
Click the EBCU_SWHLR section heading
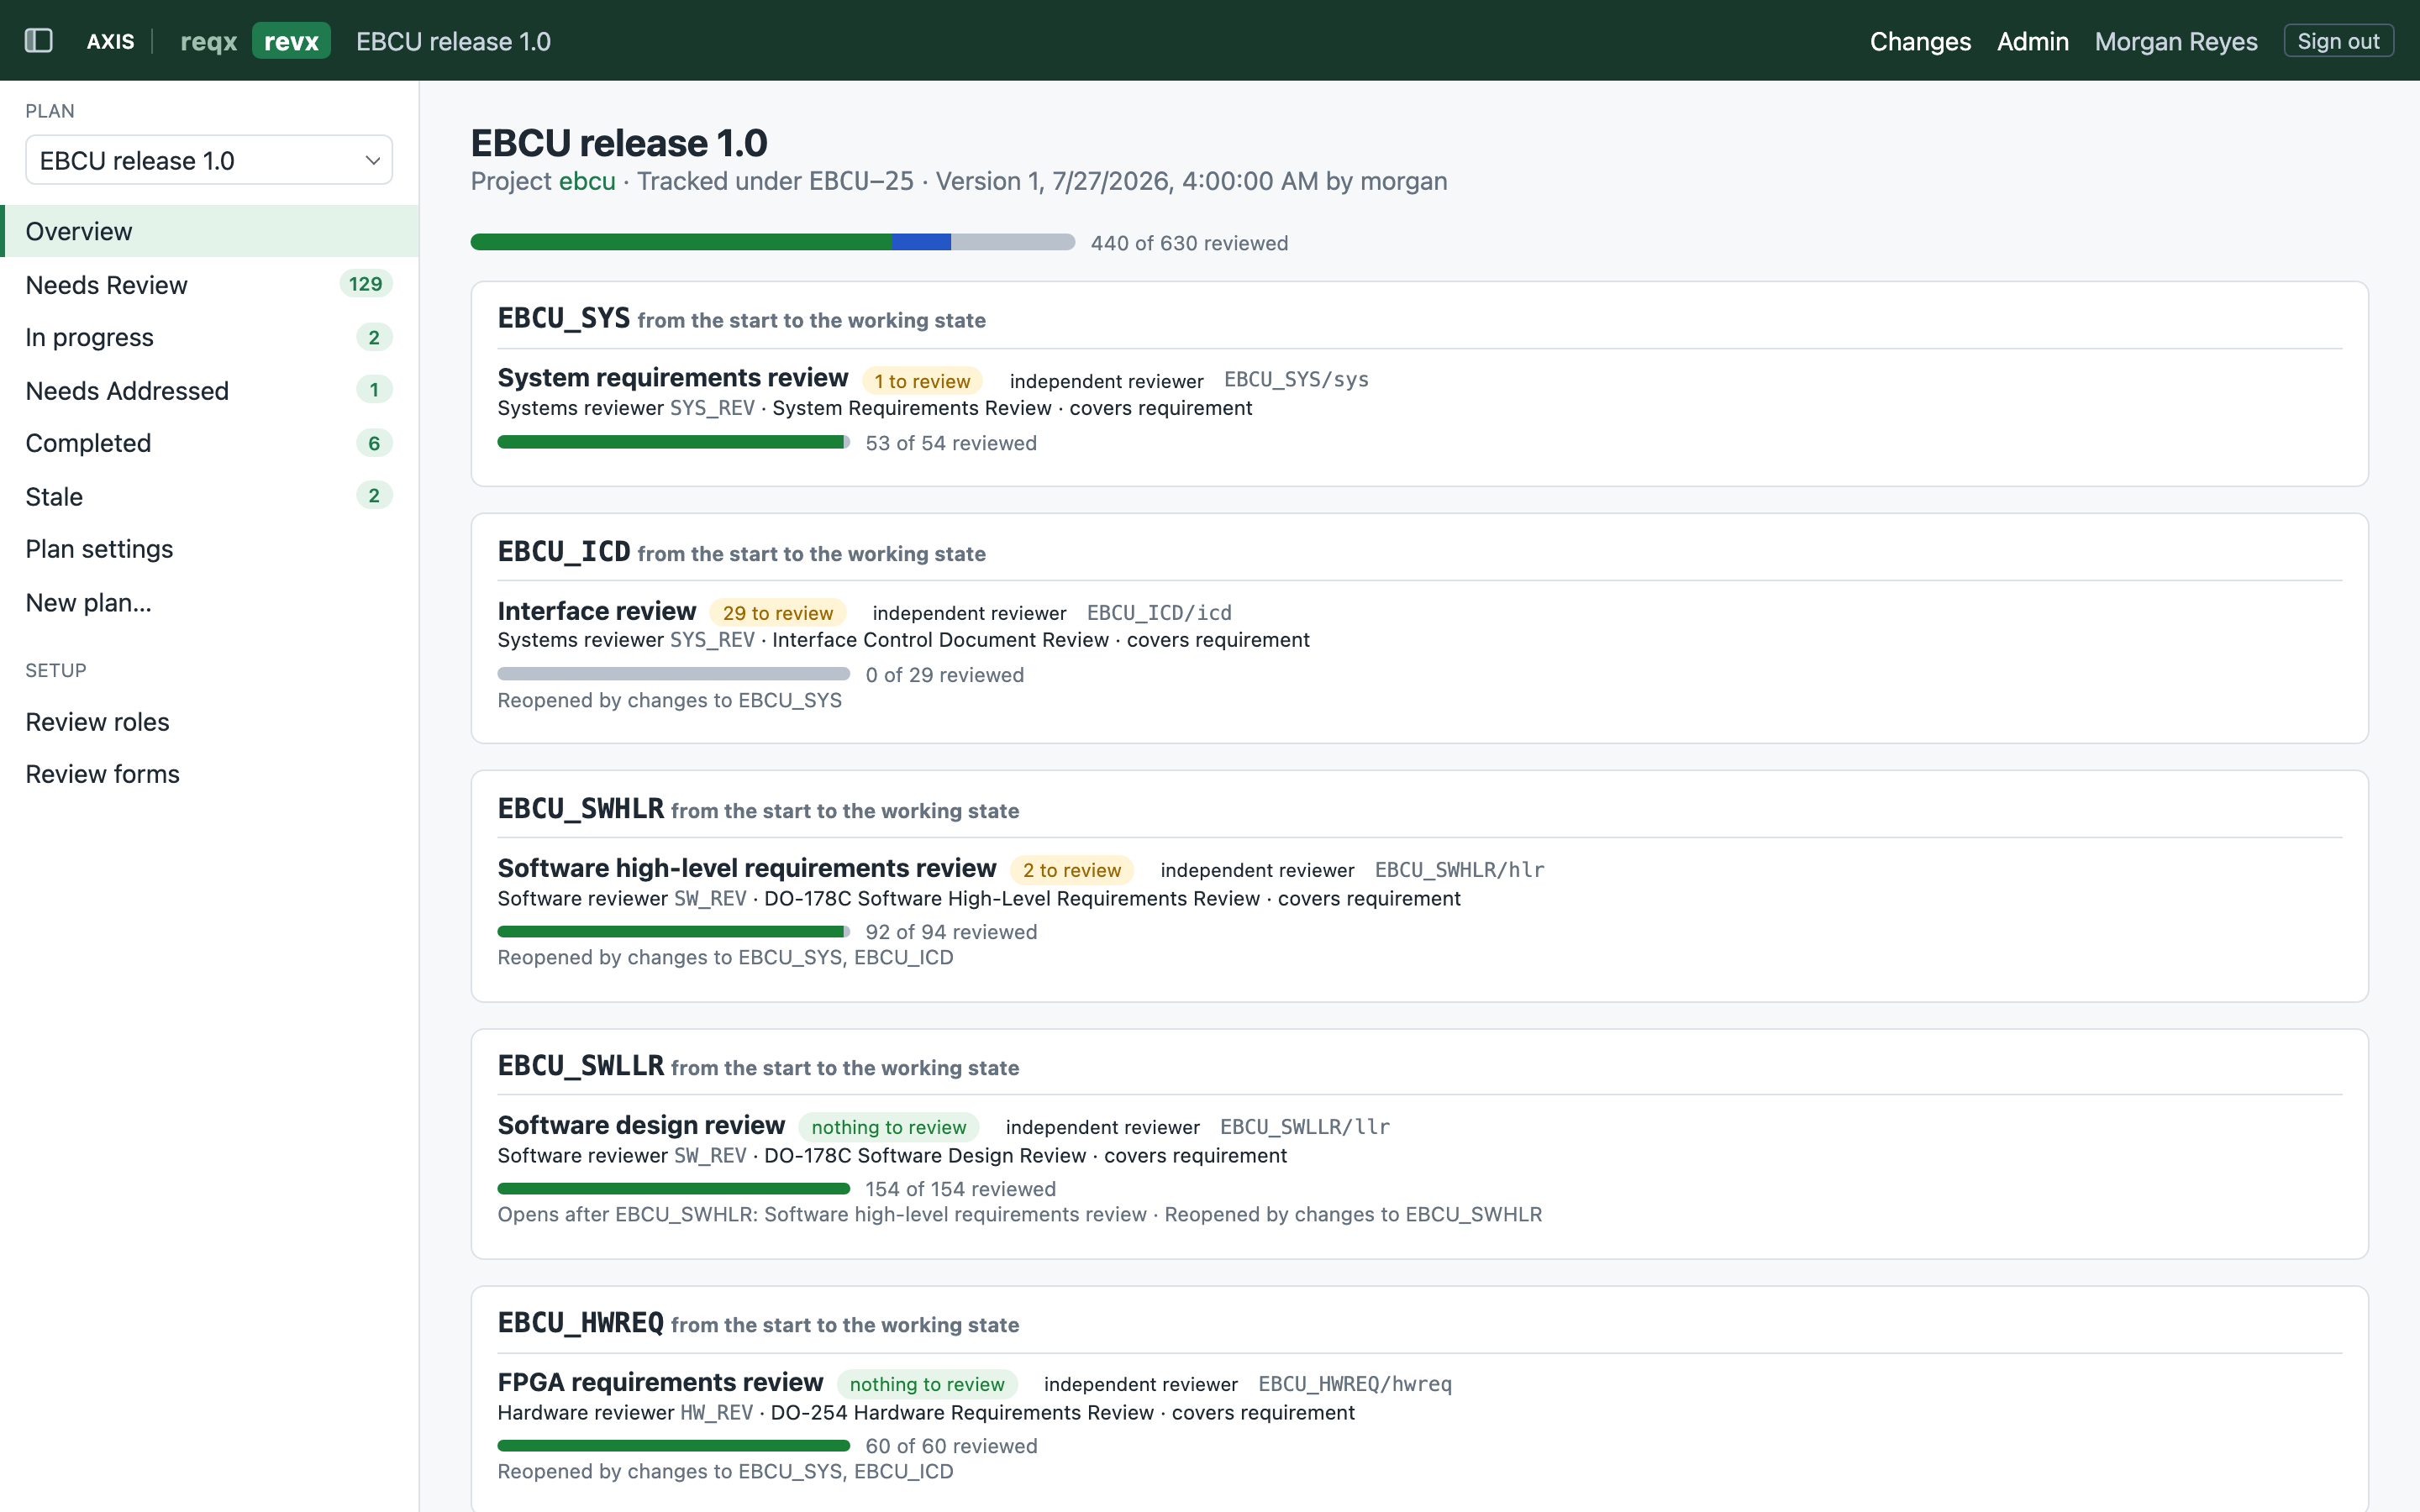tap(580, 808)
